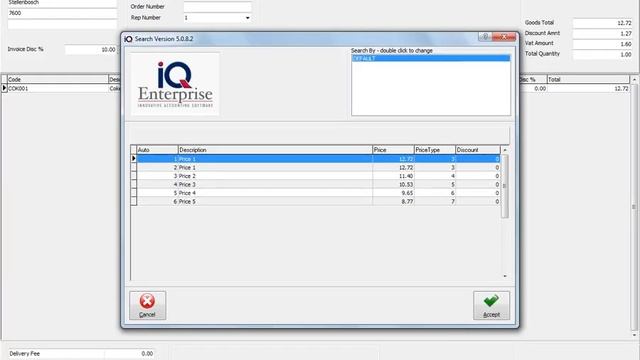Select the row 5 Price 4 entry
This screenshot has height=360, width=640.
point(318,193)
